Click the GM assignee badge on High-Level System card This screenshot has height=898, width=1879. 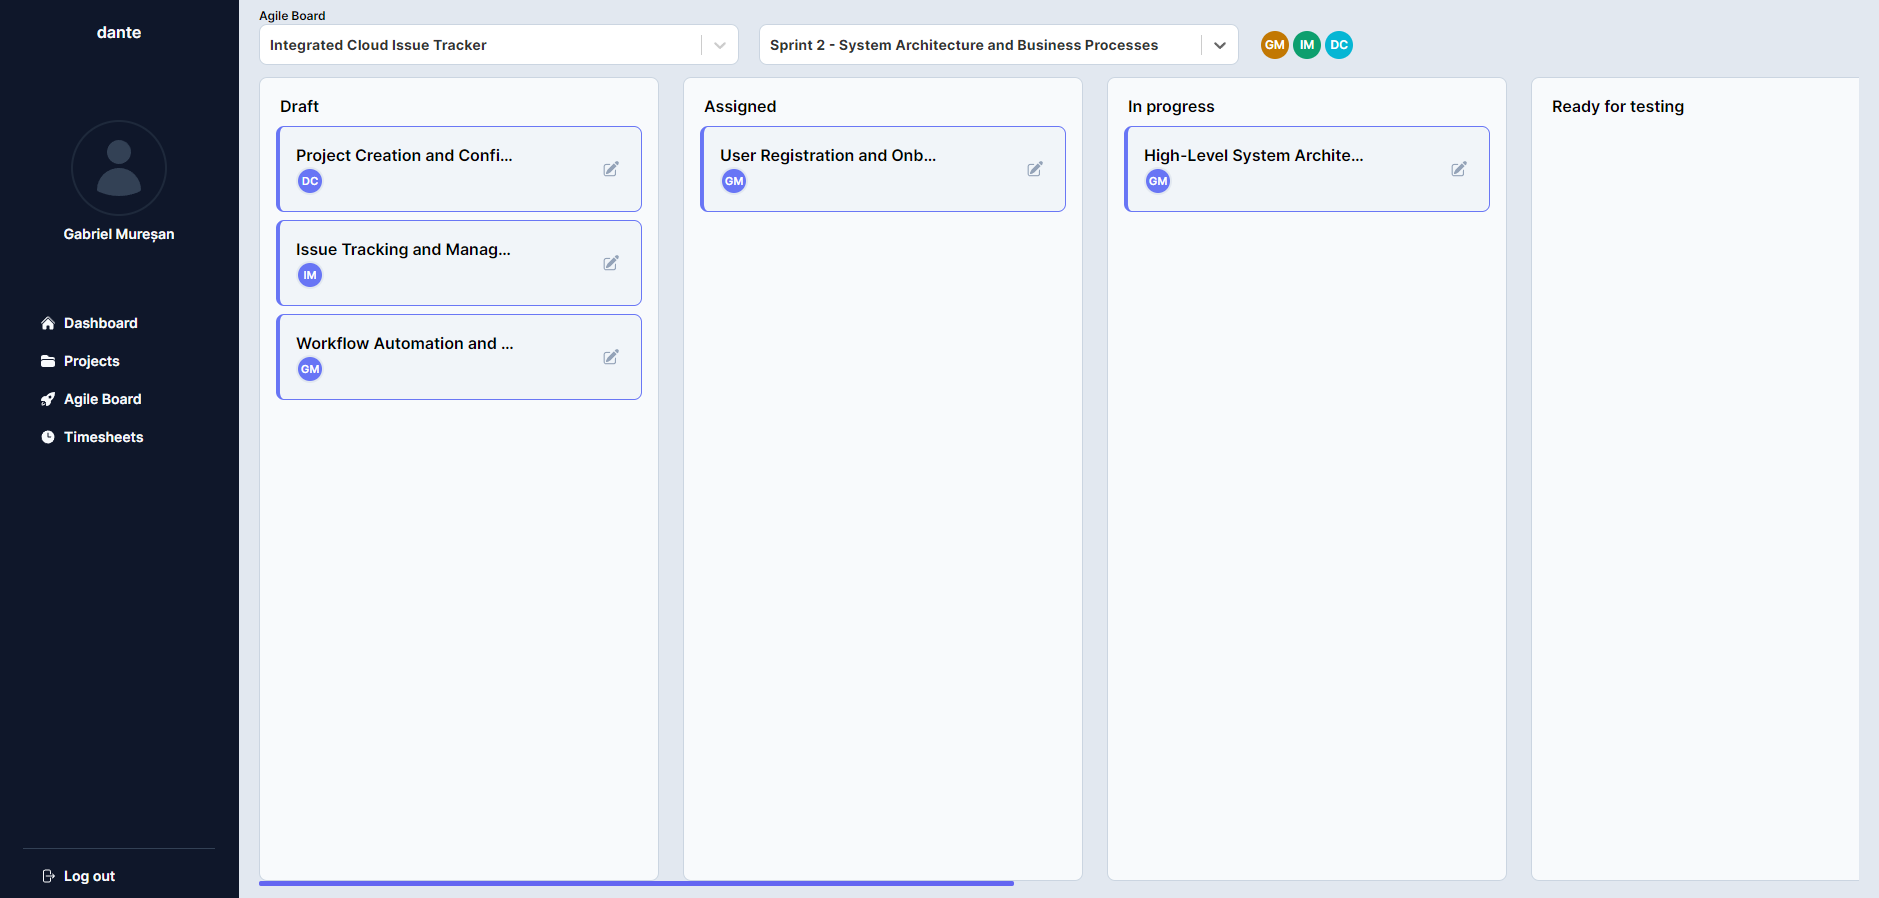1158,181
